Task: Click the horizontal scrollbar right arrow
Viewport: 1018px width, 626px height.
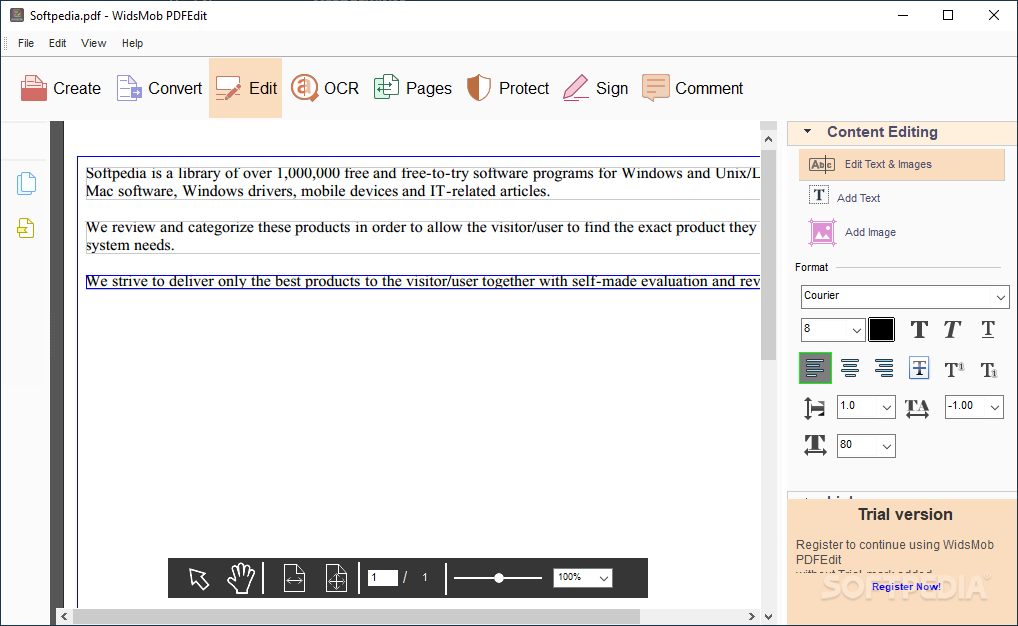Action: coord(751,616)
